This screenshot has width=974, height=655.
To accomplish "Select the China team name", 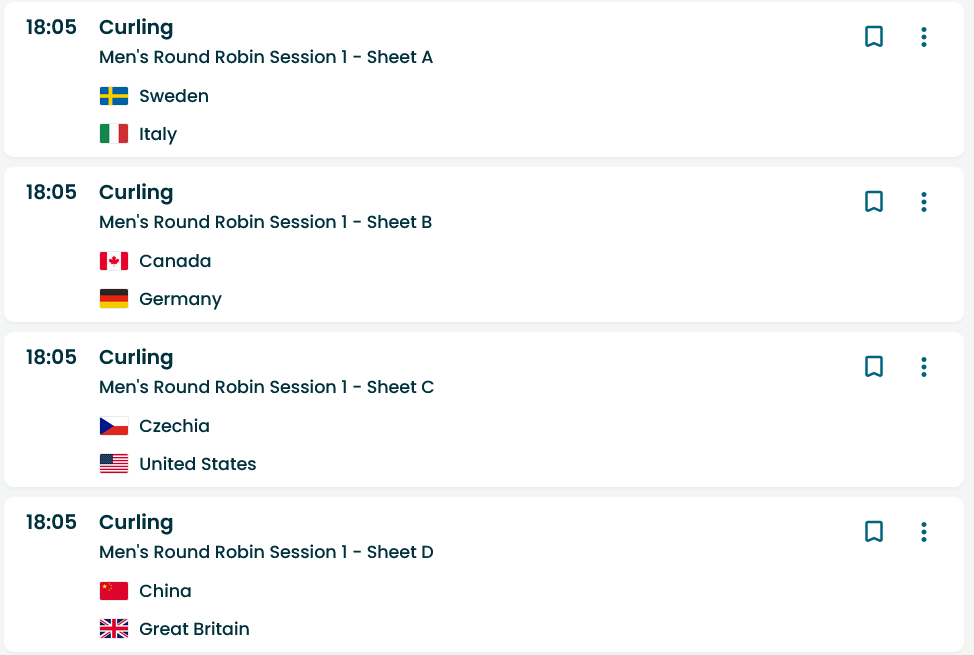I will click(165, 591).
